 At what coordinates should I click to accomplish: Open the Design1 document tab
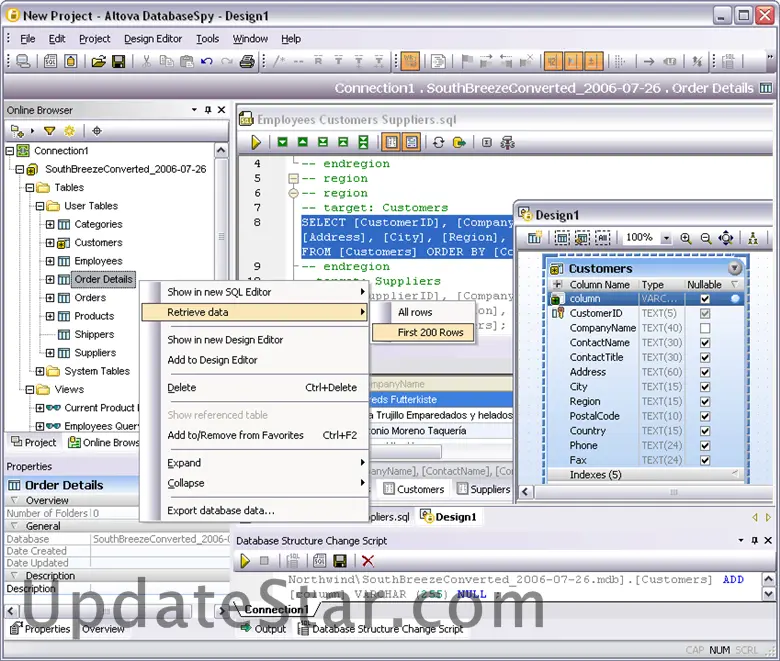[x=448, y=517]
